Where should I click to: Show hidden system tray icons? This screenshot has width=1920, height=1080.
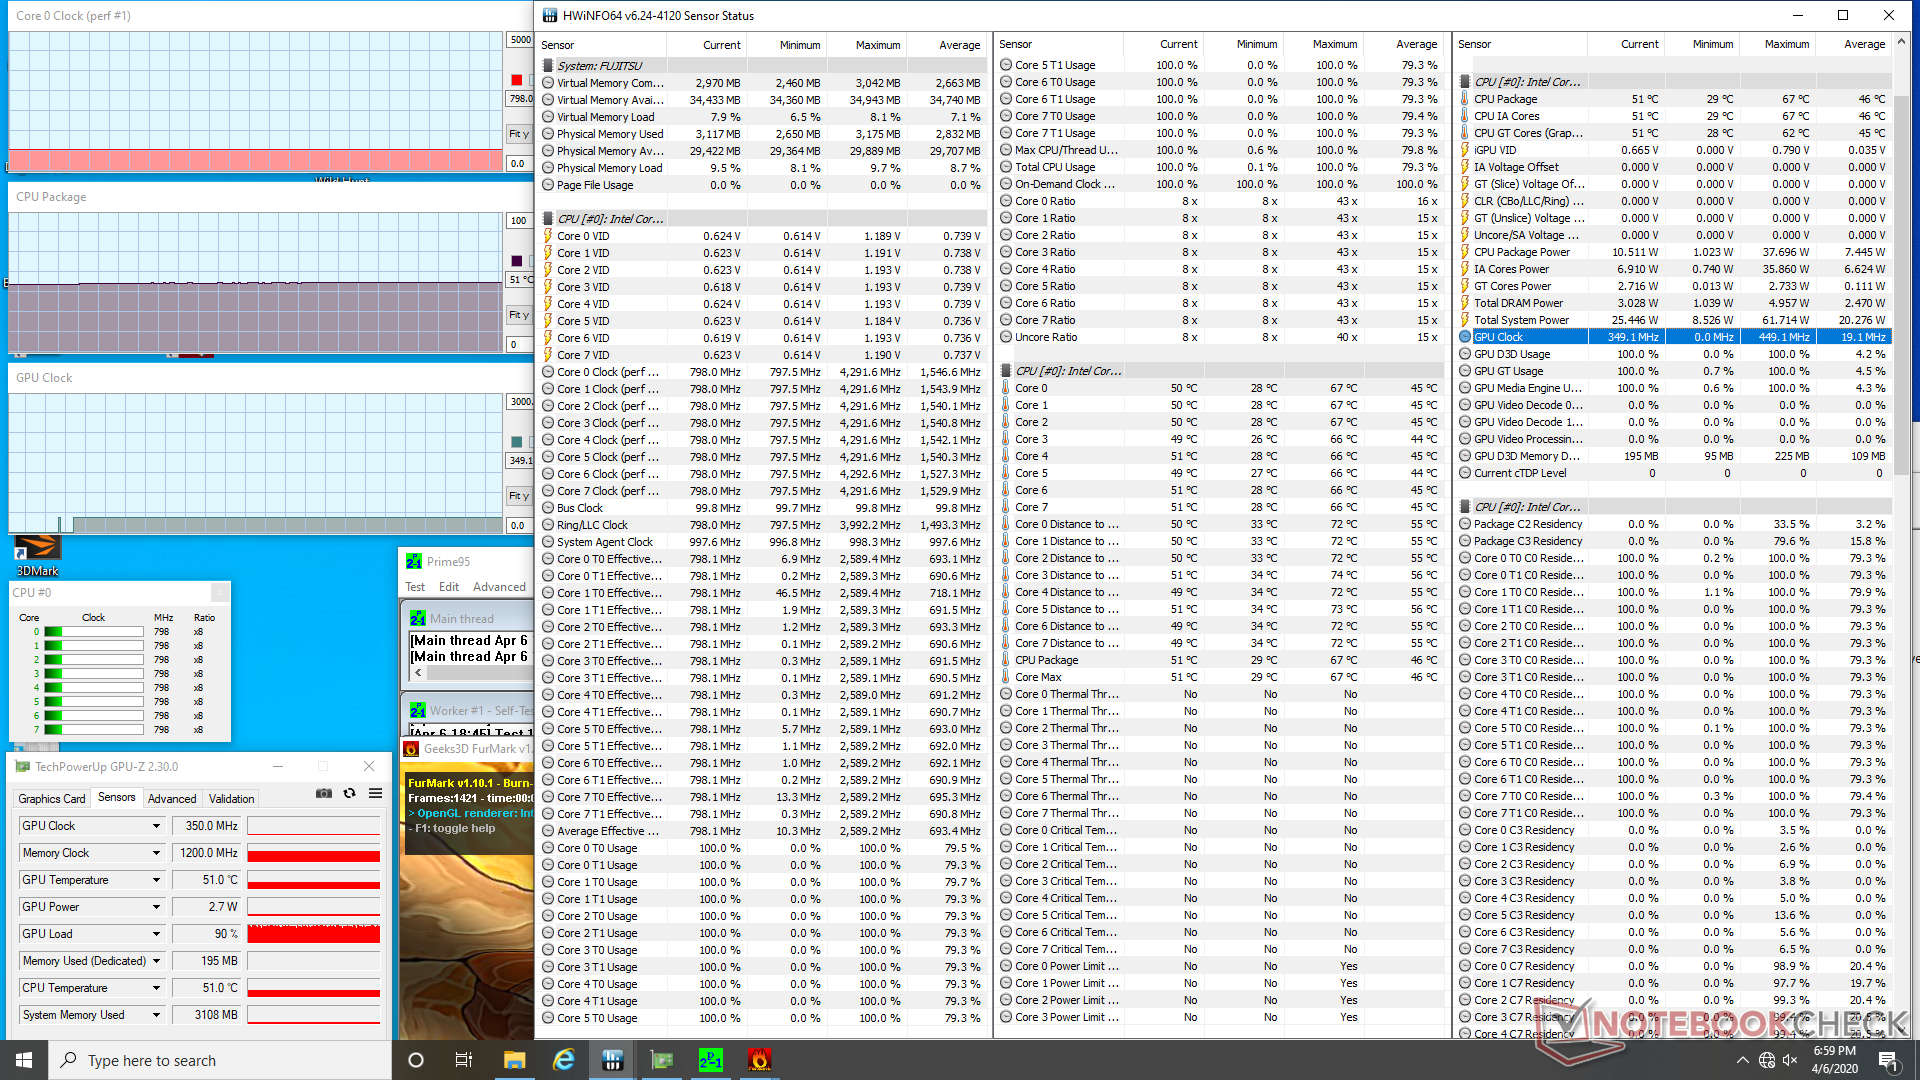[x=1743, y=1060]
